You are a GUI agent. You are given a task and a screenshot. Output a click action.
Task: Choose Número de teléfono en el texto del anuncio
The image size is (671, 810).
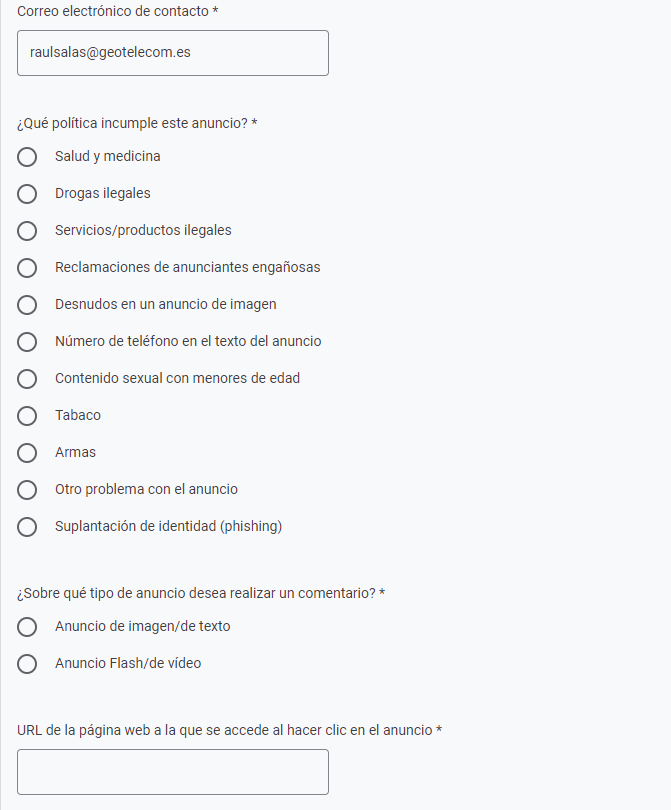pyautogui.click(x=27, y=342)
